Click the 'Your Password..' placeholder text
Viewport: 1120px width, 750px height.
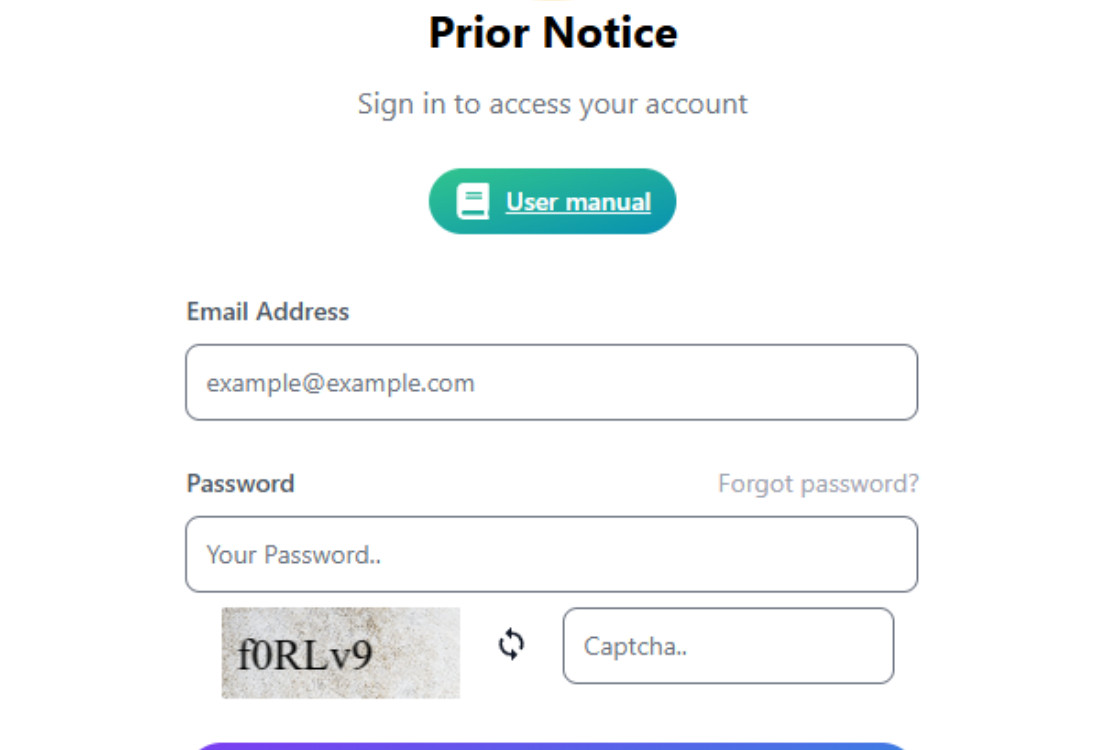pos(294,555)
